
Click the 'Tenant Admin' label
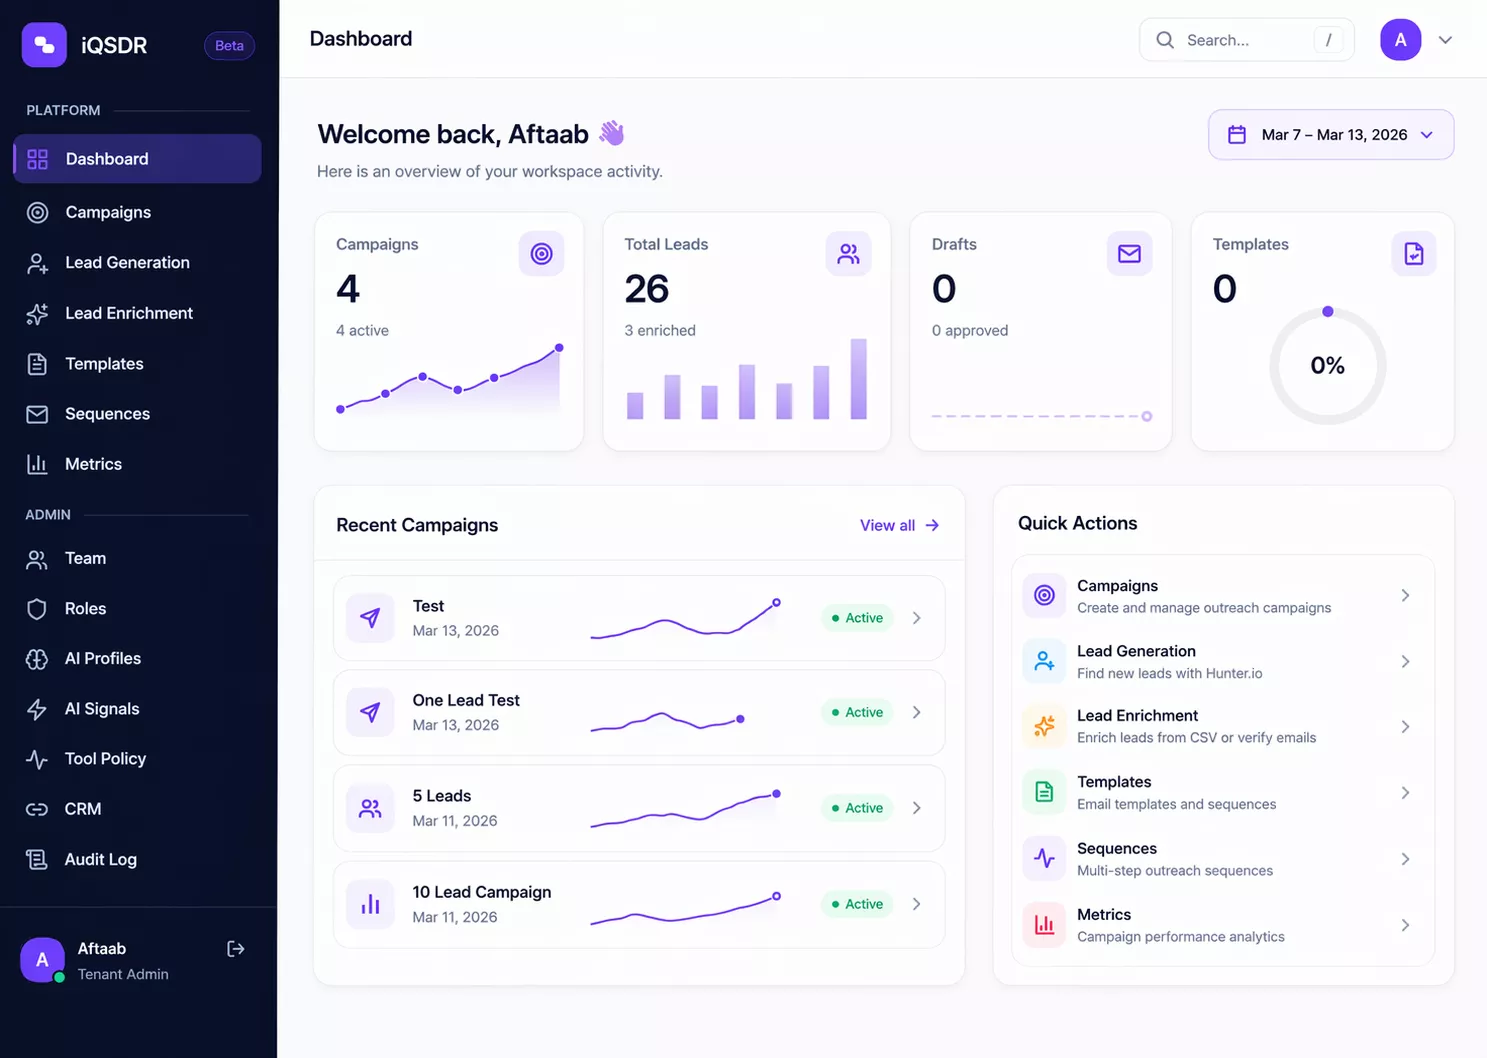click(123, 974)
